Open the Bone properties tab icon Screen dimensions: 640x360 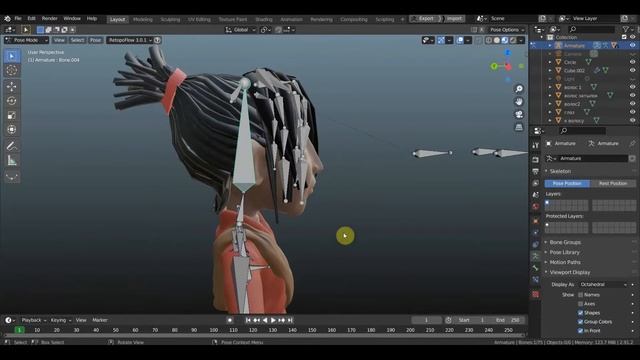pos(536,268)
